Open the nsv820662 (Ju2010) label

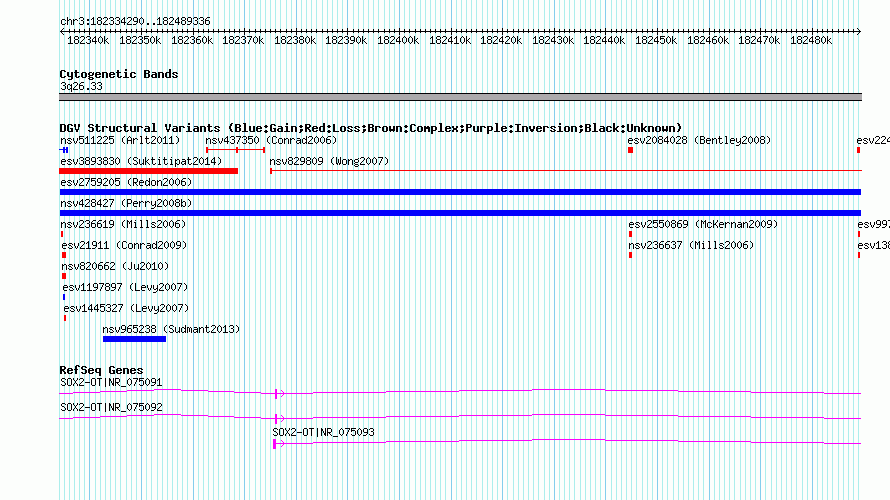(x=115, y=266)
